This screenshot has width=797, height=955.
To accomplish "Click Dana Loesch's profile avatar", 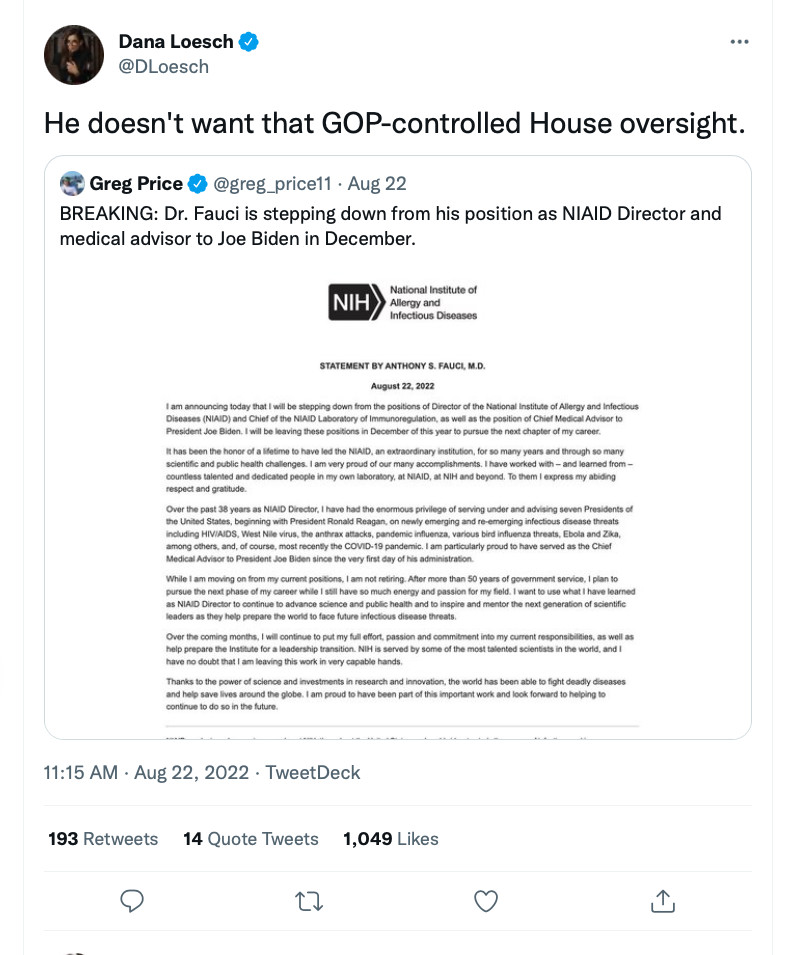I will 74,55.
